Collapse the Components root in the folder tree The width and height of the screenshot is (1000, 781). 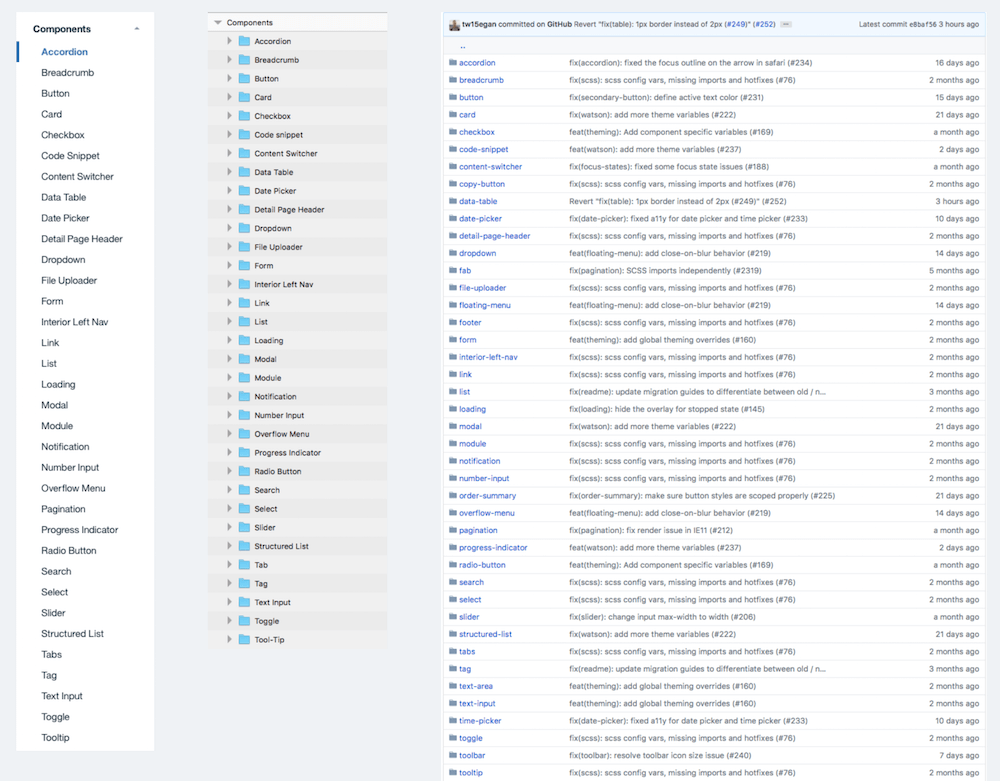(218, 22)
